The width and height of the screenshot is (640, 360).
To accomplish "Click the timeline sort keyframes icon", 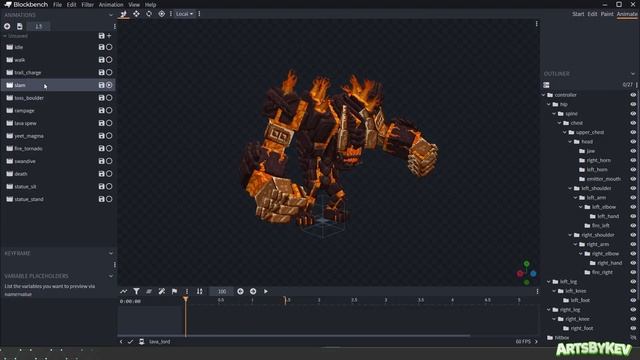I will point(199,291).
